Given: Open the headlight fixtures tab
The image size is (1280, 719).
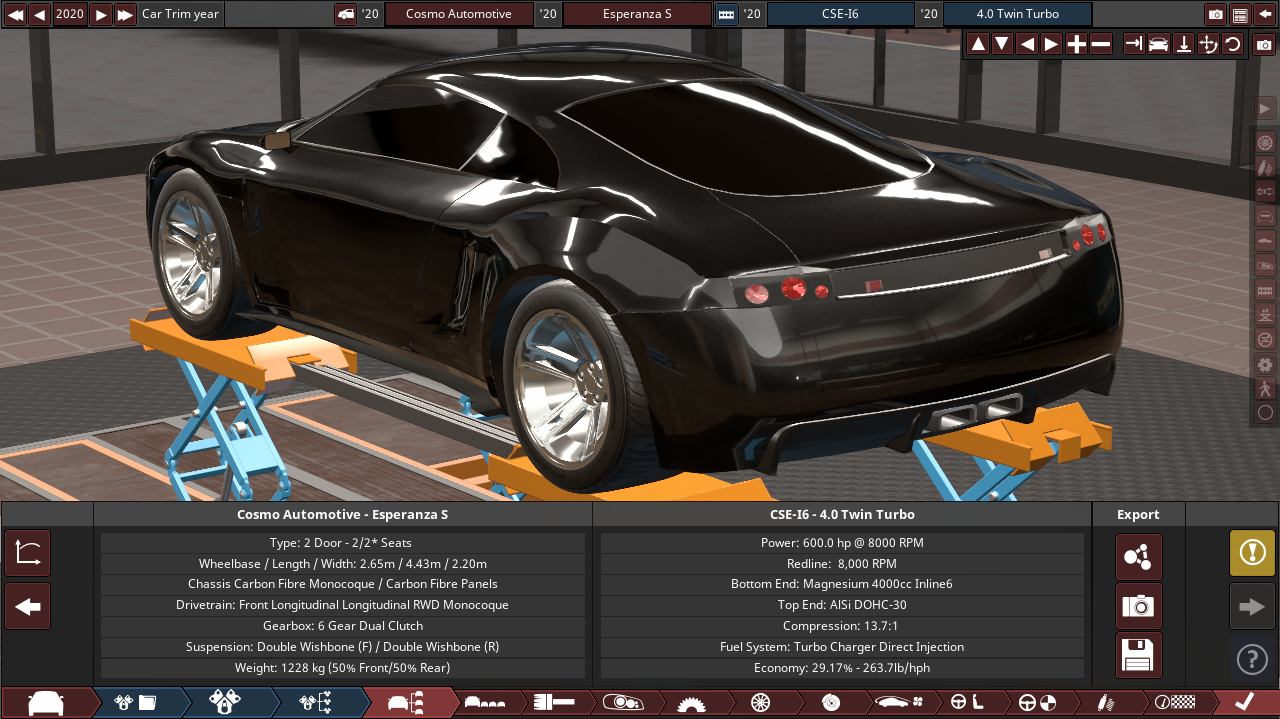Looking at the screenshot, I should click(x=621, y=702).
